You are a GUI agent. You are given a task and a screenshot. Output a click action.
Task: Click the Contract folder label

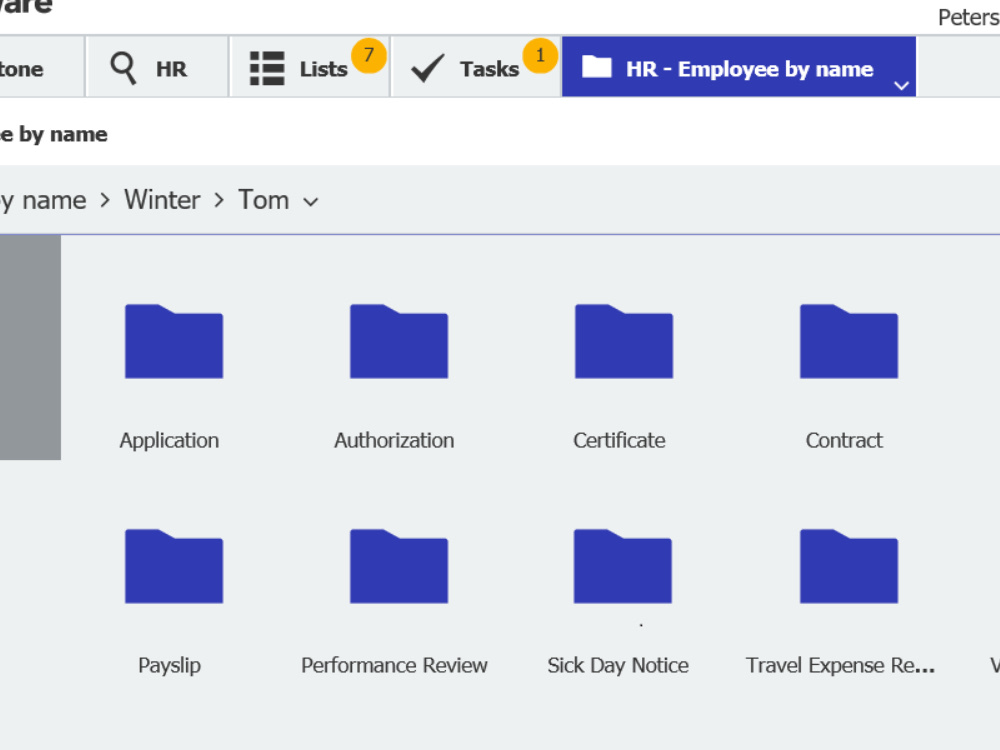point(844,440)
